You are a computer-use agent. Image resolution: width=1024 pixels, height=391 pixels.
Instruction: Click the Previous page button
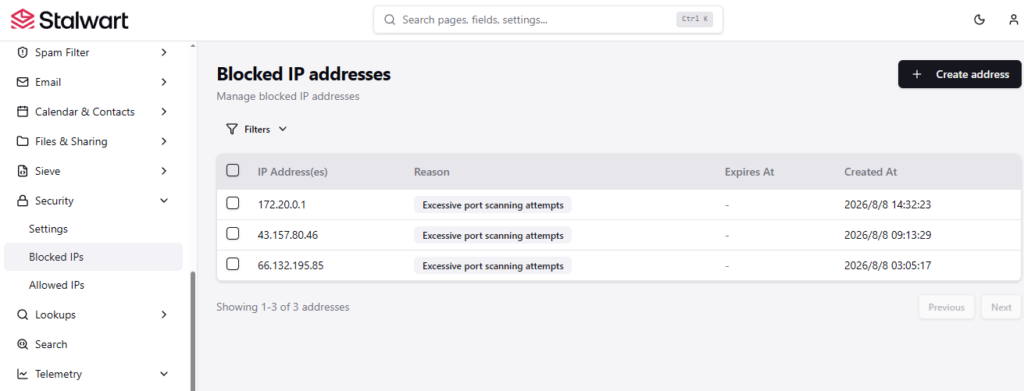point(946,307)
